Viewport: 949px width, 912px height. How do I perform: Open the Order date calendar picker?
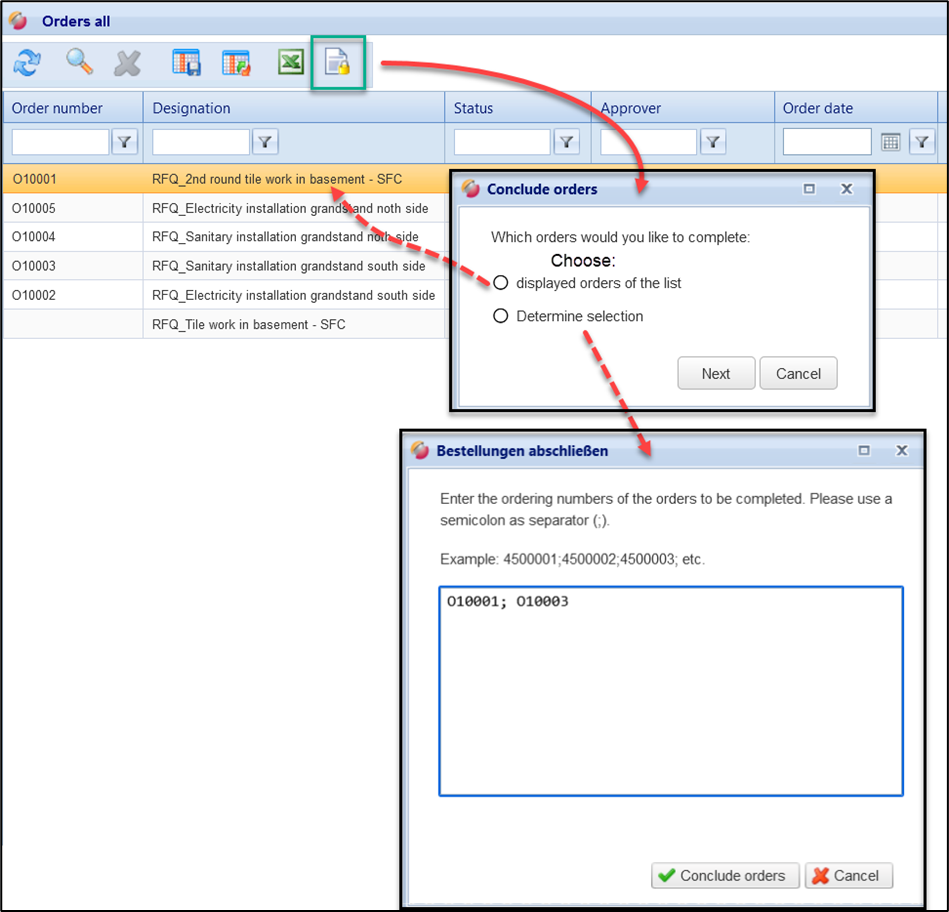[890, 142]
